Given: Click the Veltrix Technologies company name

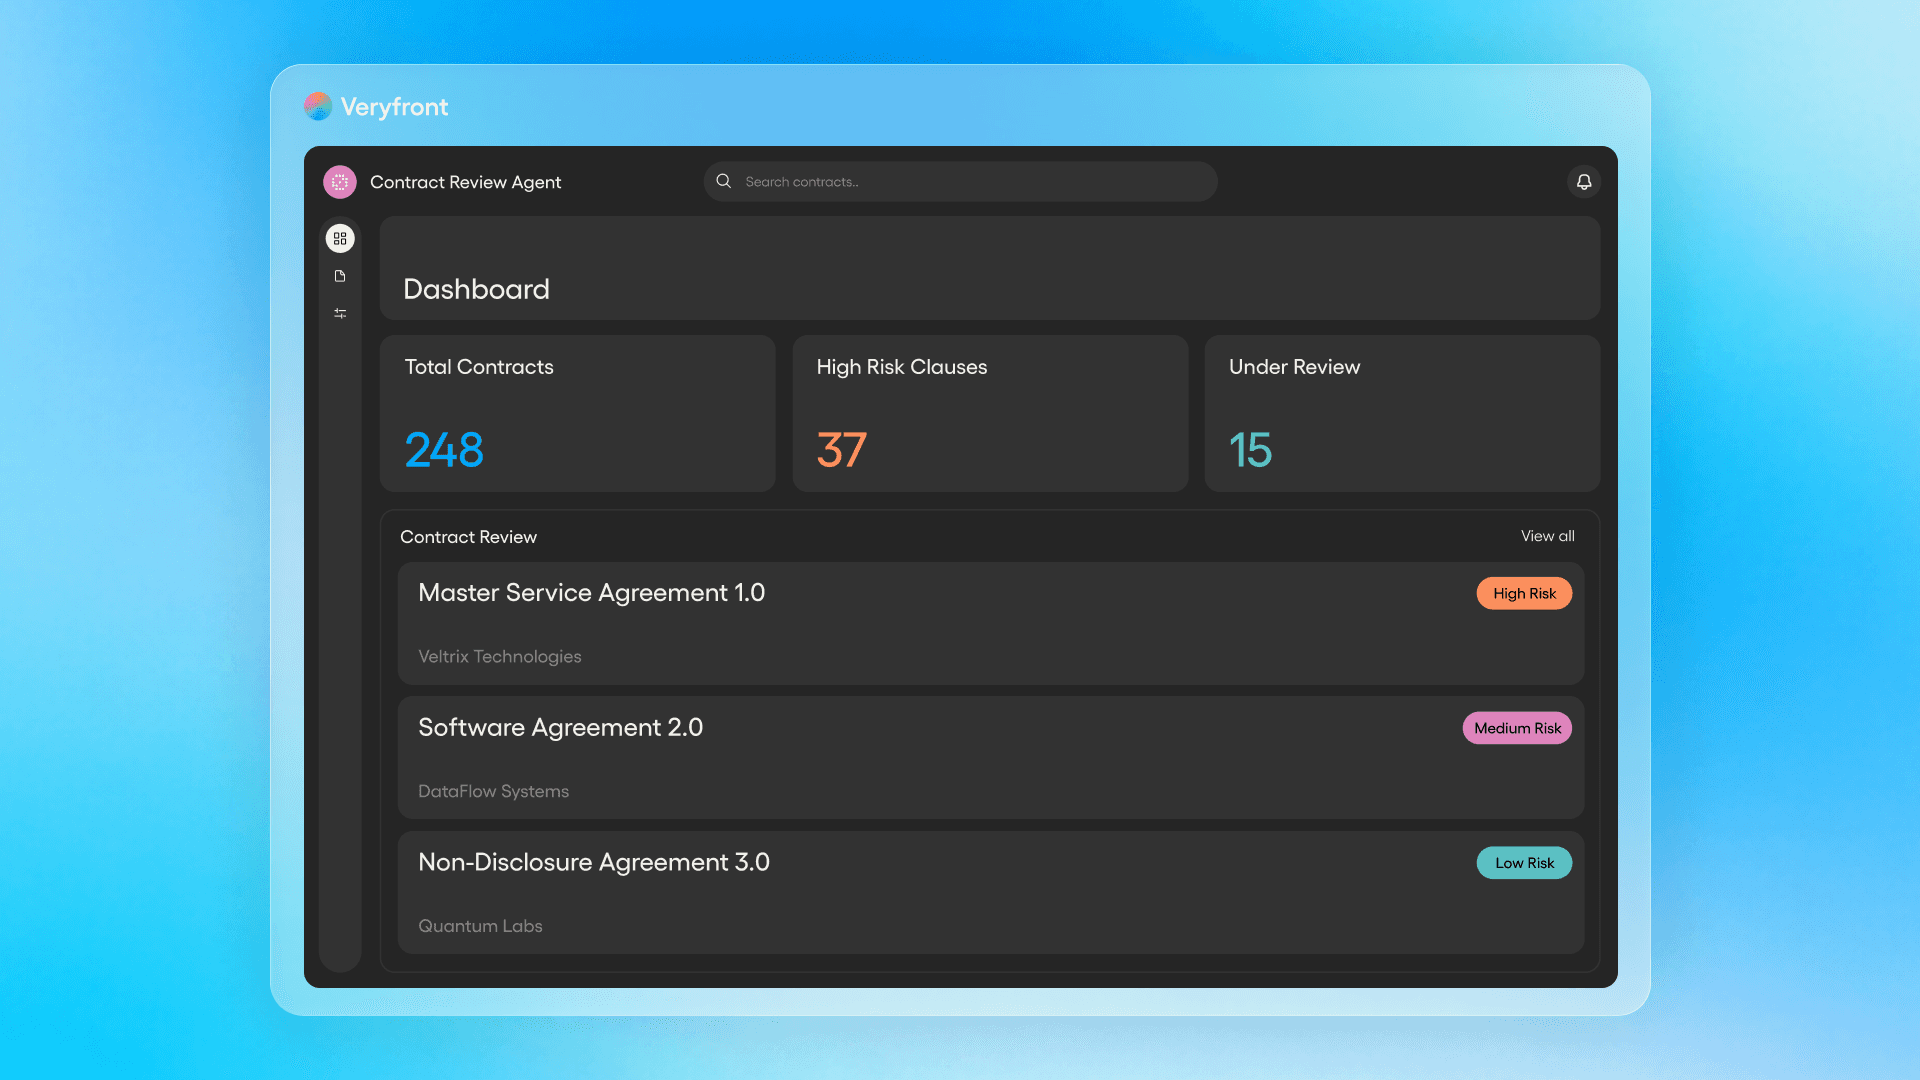Looking at the screenshot, I should (x=499, y=656).
